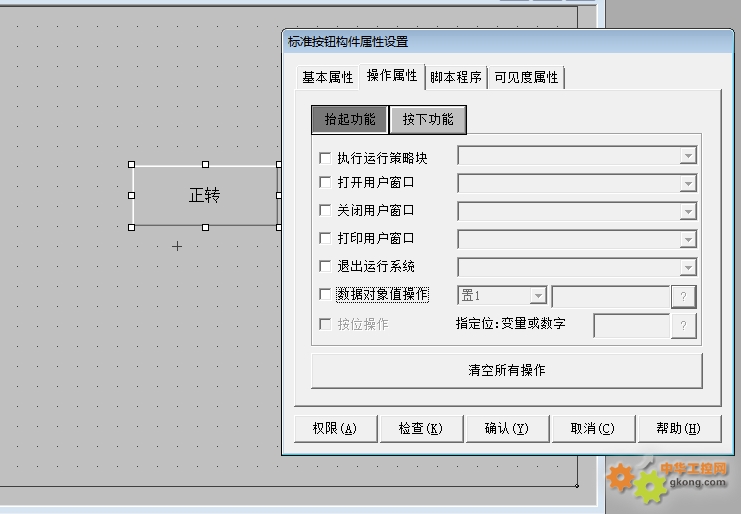Open the 打开用户窗口 dropdown list
This screenshot has width=741, height=514.
(x=688, y=183)
